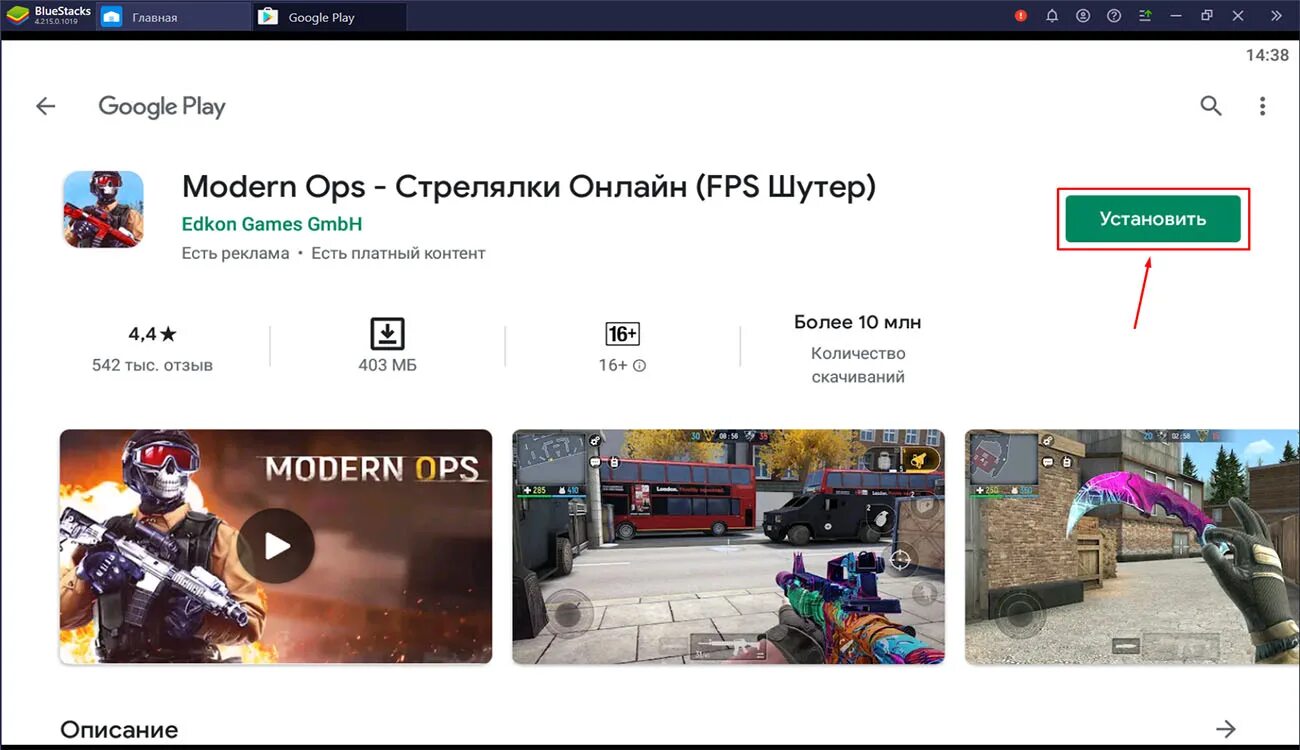Open BlueStacks account profile icon
This screenshot has width=1300, height=750.
point(1083,16)
